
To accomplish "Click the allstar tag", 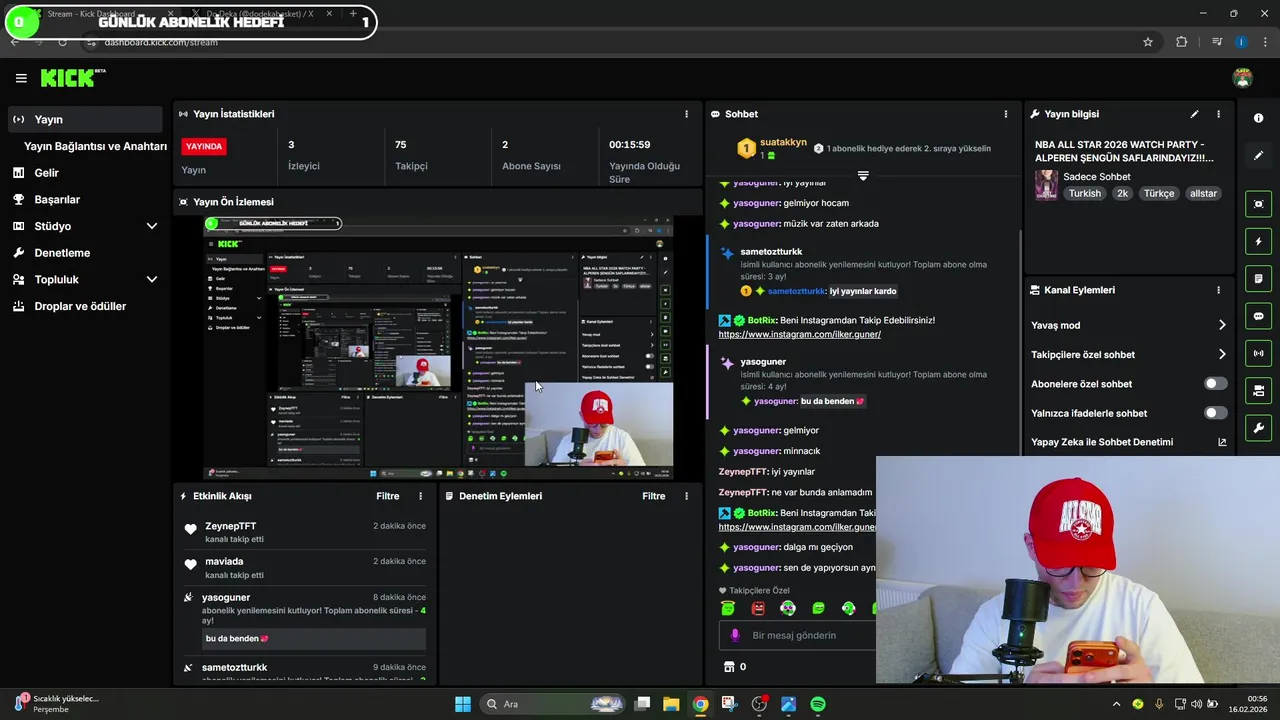I will click(1203, 193).
